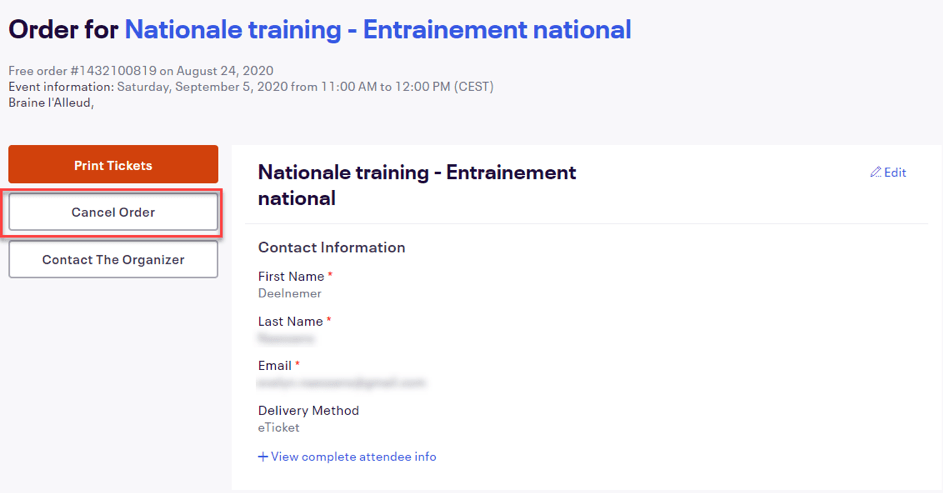Click the event title inside the white panel
943x493 pixels.
[x=416, y=185]
